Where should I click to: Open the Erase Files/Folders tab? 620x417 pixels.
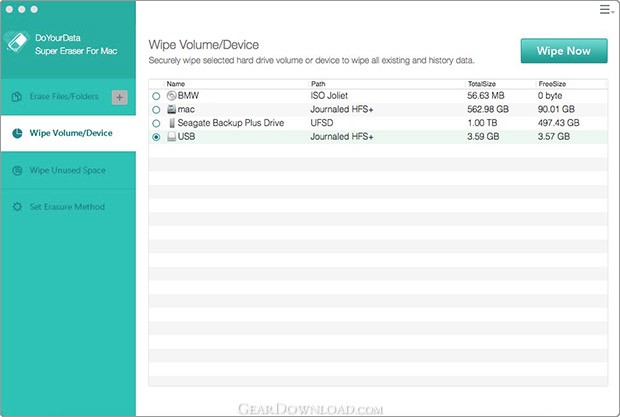(68, 97)
